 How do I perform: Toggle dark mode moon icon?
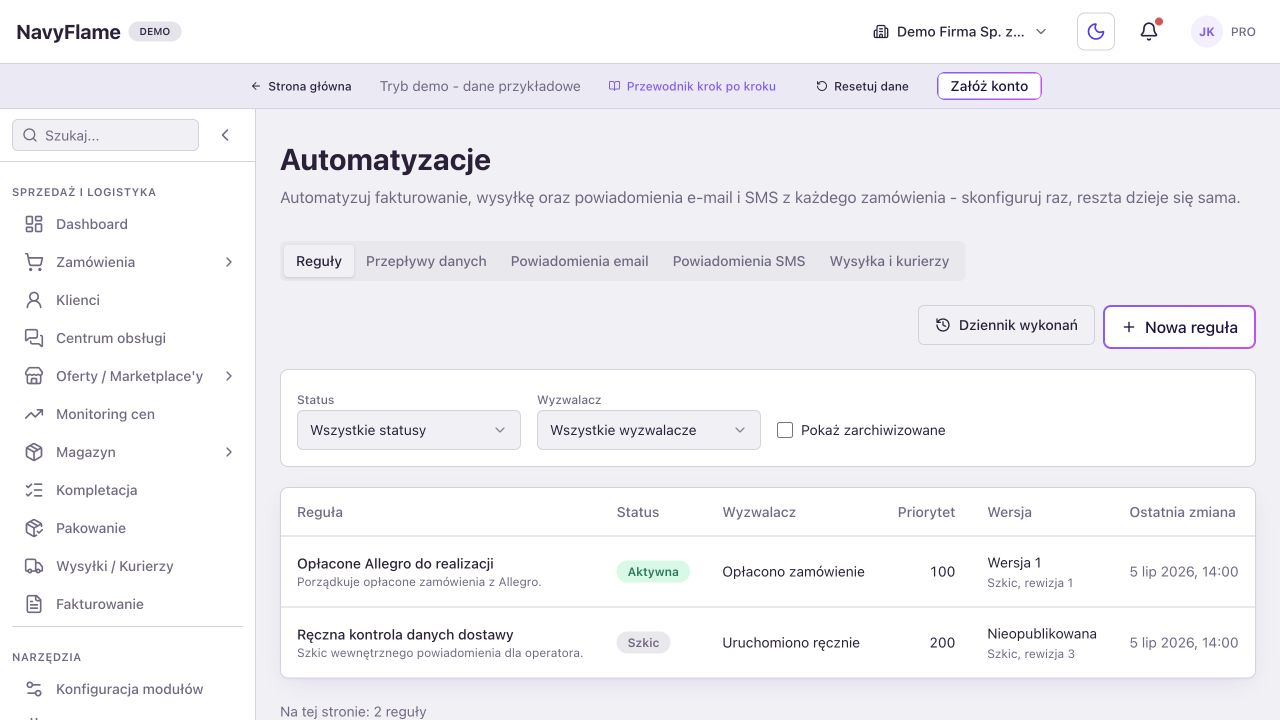click(x=1096, y=32)
